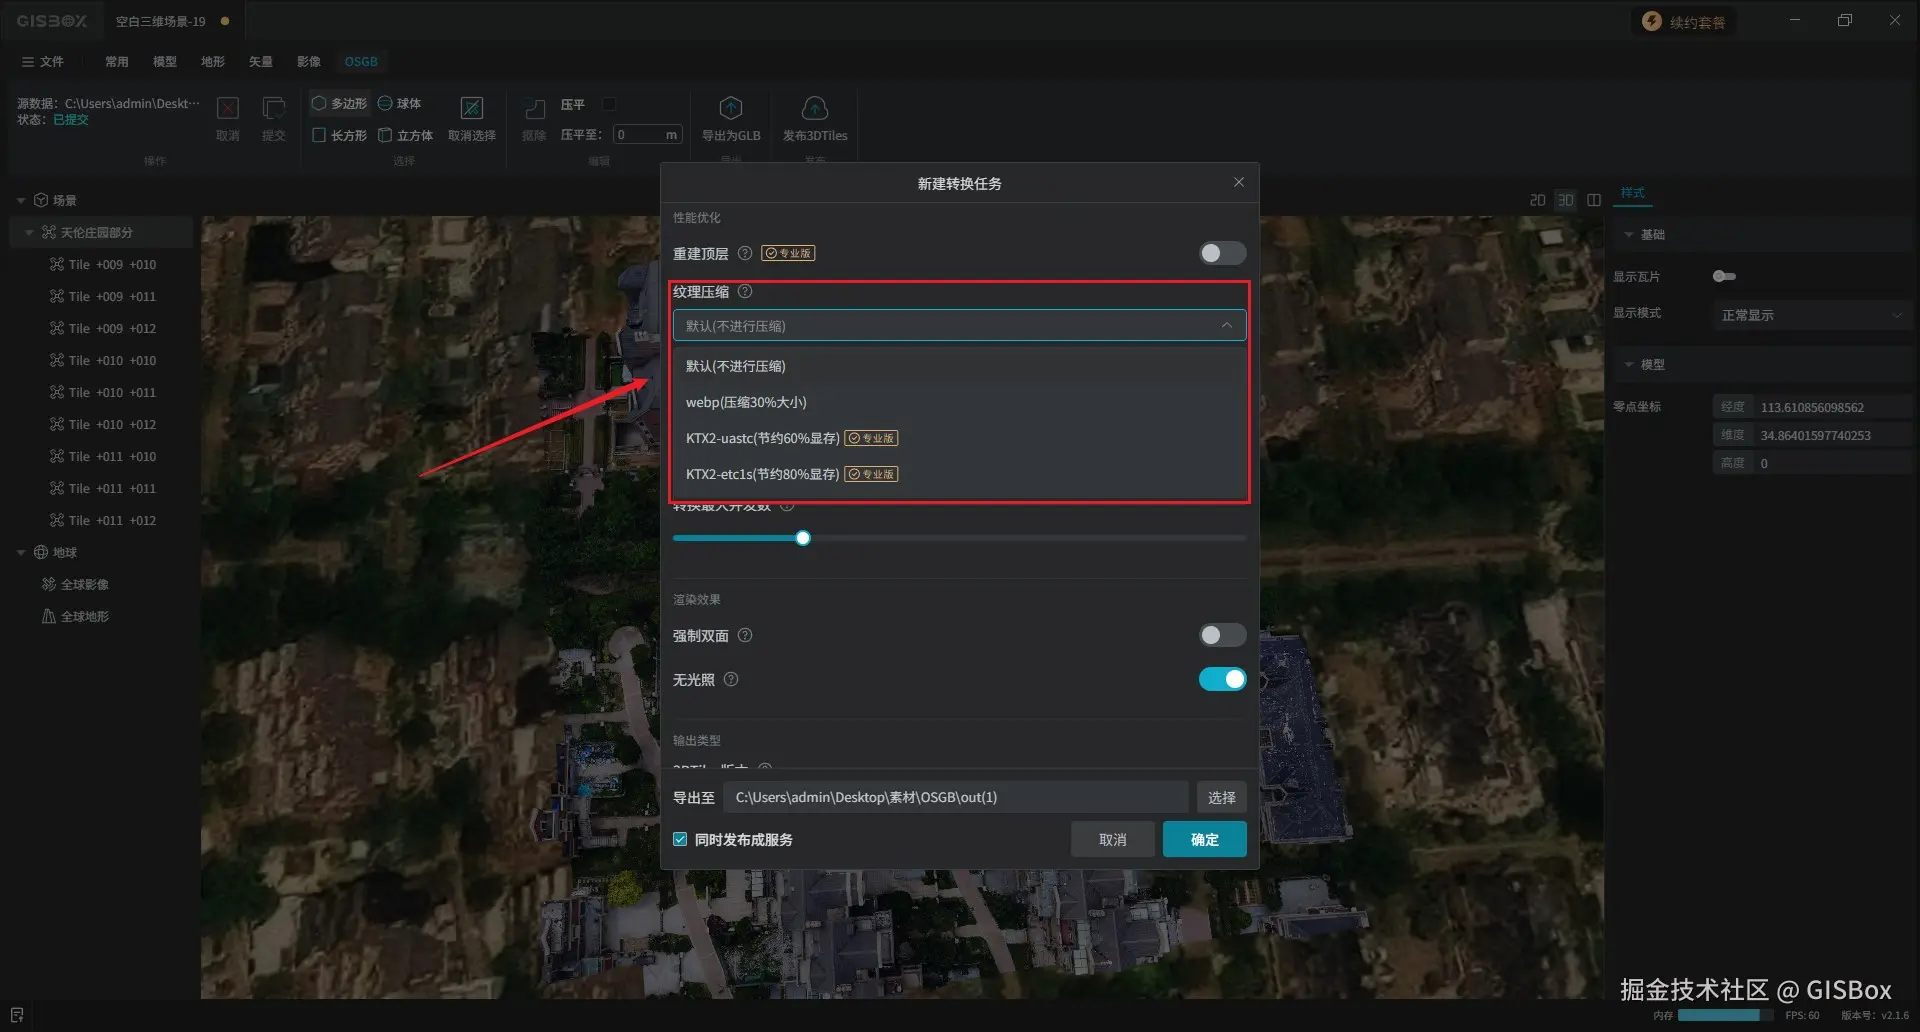Click the 导出至 path input field

956,797
